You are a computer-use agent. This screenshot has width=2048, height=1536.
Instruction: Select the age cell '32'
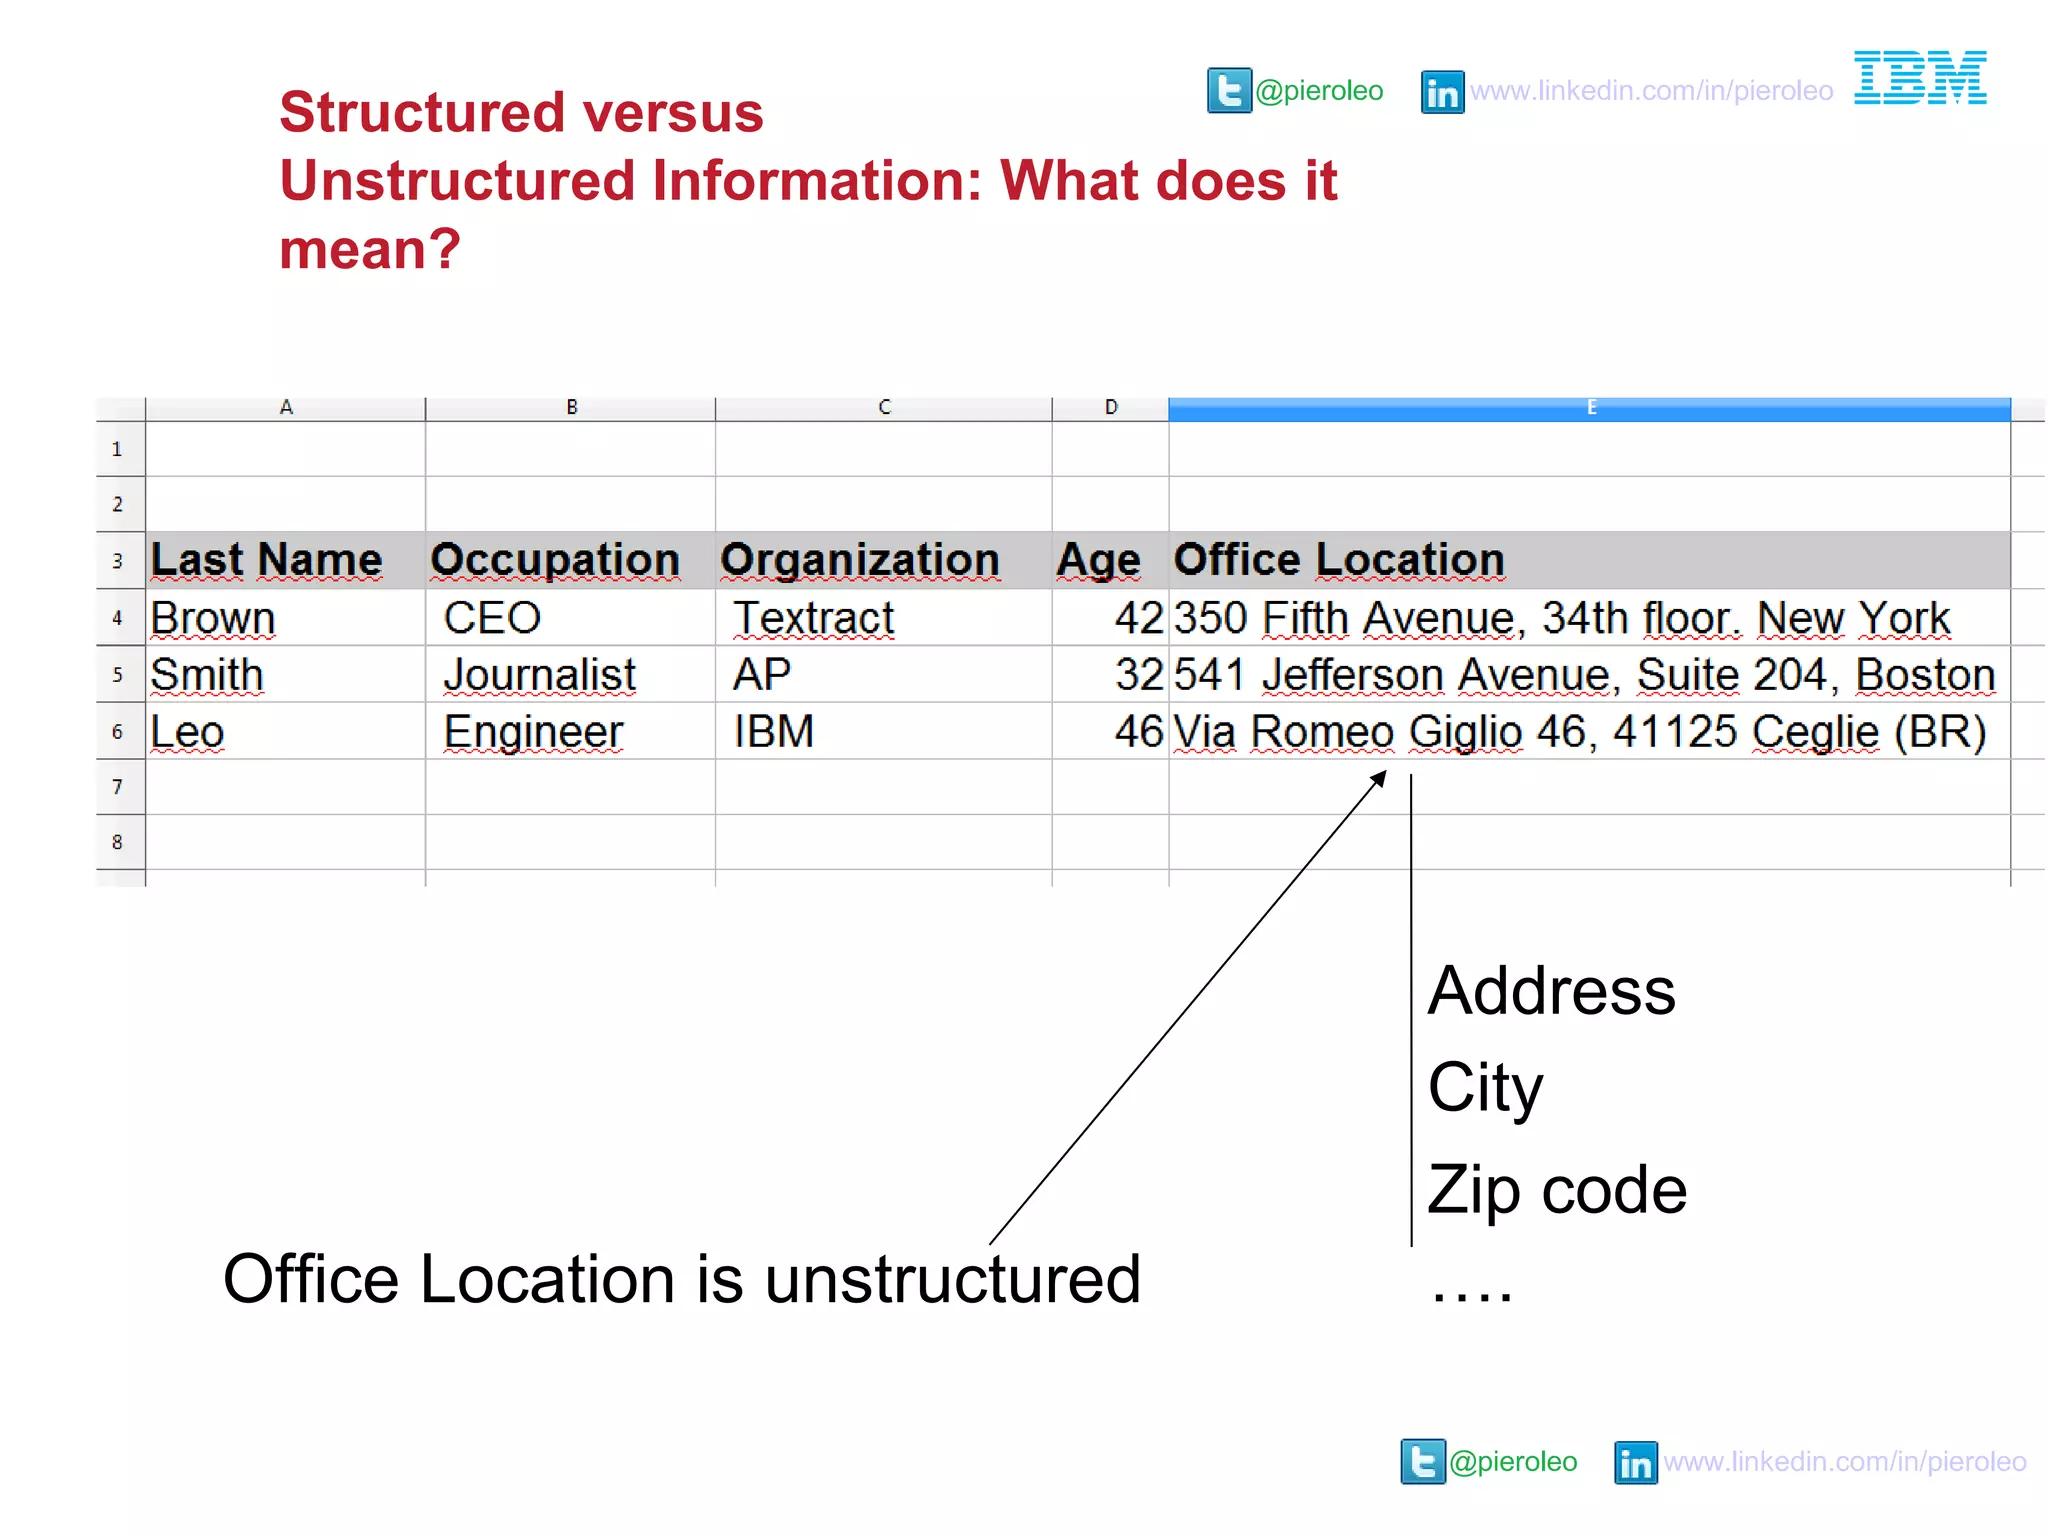tap(1111, 674)
